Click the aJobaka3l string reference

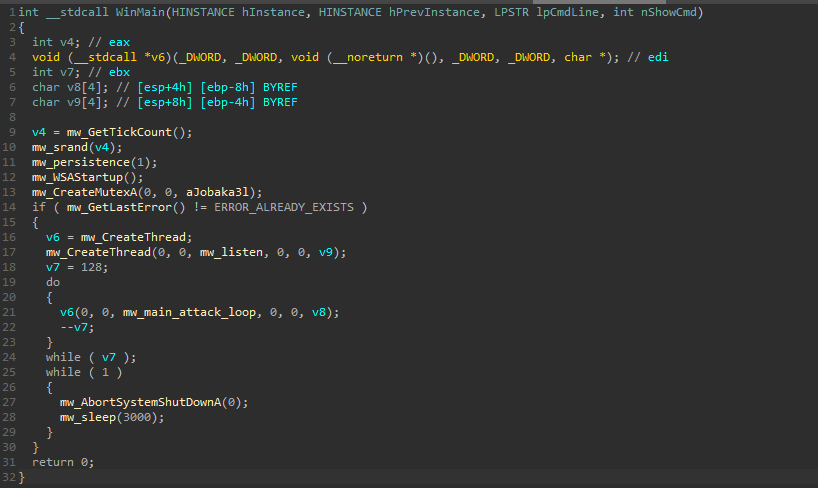tap(217, 192)
